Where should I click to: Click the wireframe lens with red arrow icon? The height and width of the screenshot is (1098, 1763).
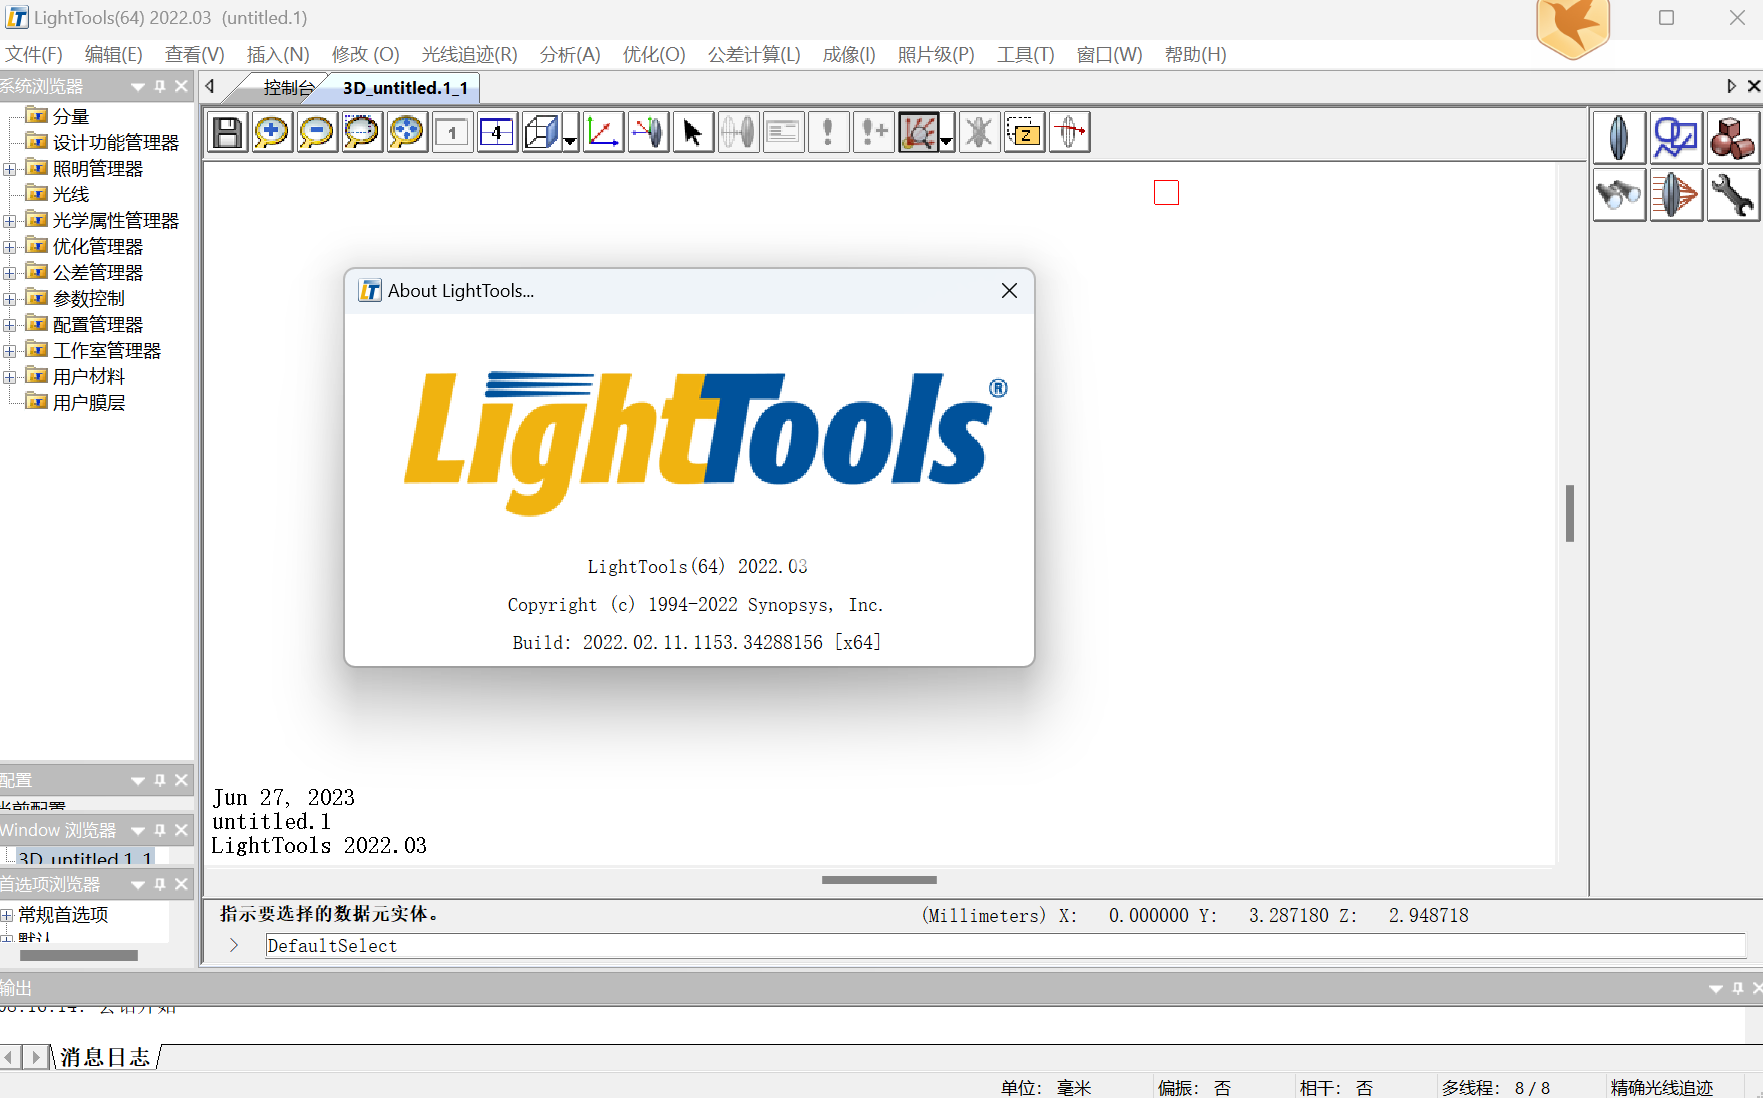point(1069,132)
